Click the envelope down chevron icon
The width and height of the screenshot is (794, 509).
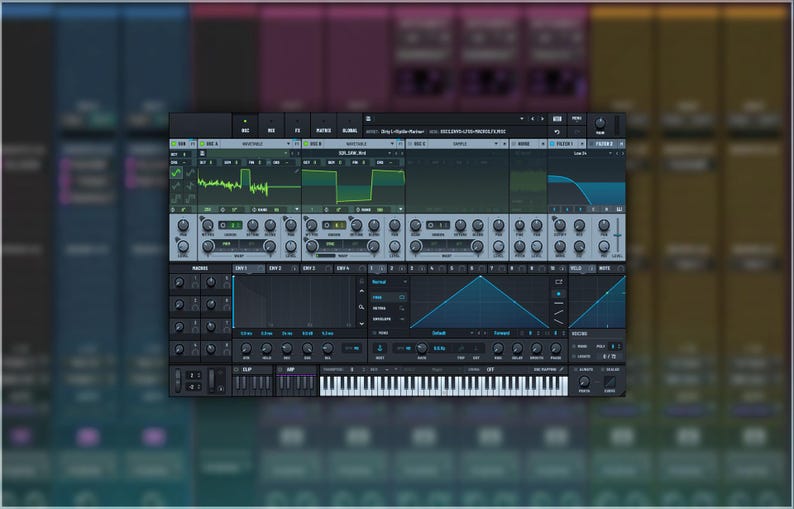(x=362, y=324)
